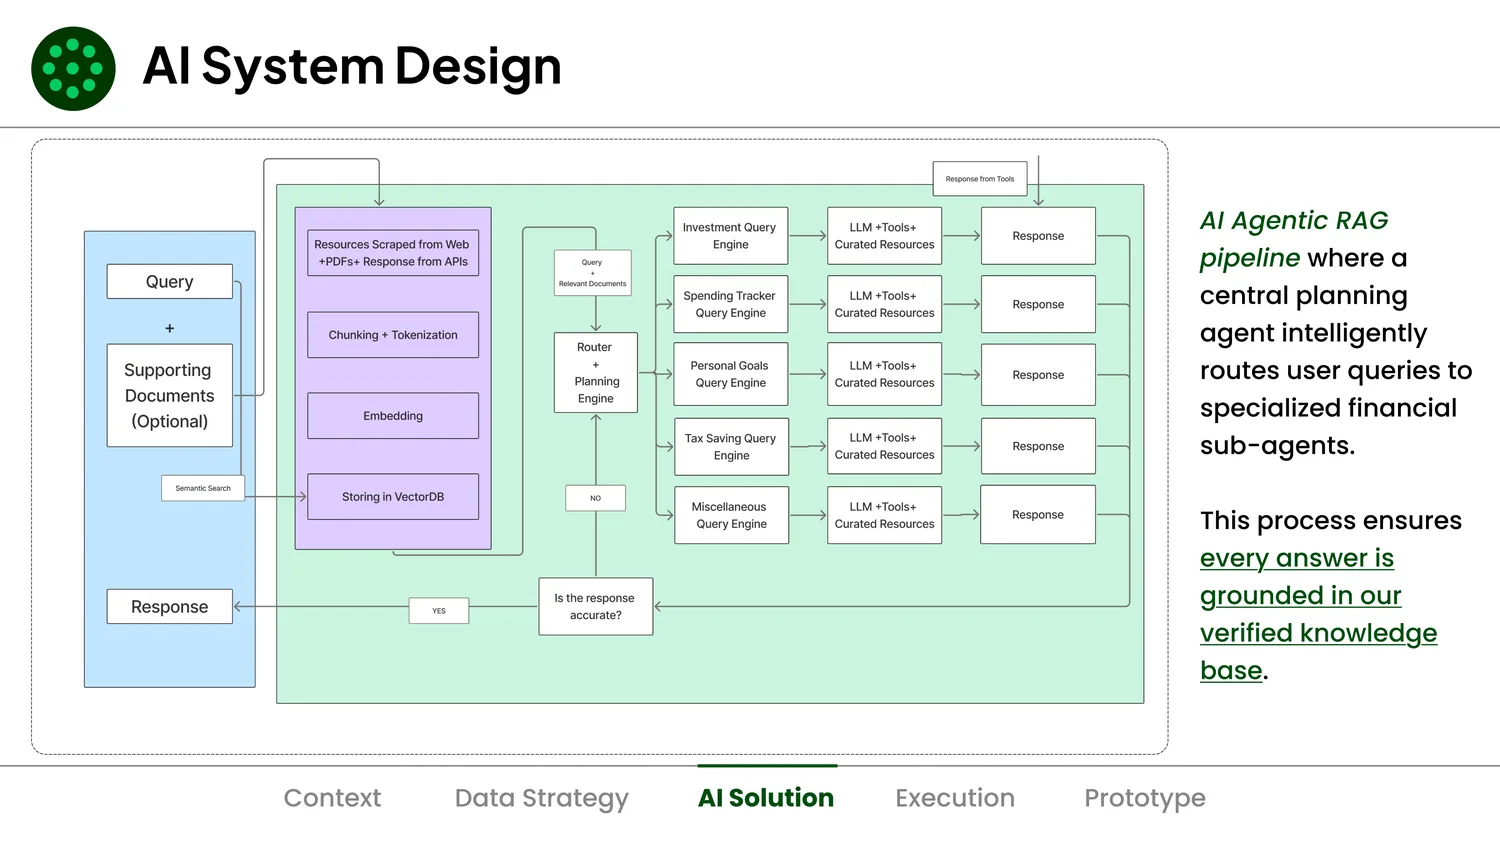1500x844 pixels.
Task: Click Response box in Investment row
Action: click(x=1038, y=236)
